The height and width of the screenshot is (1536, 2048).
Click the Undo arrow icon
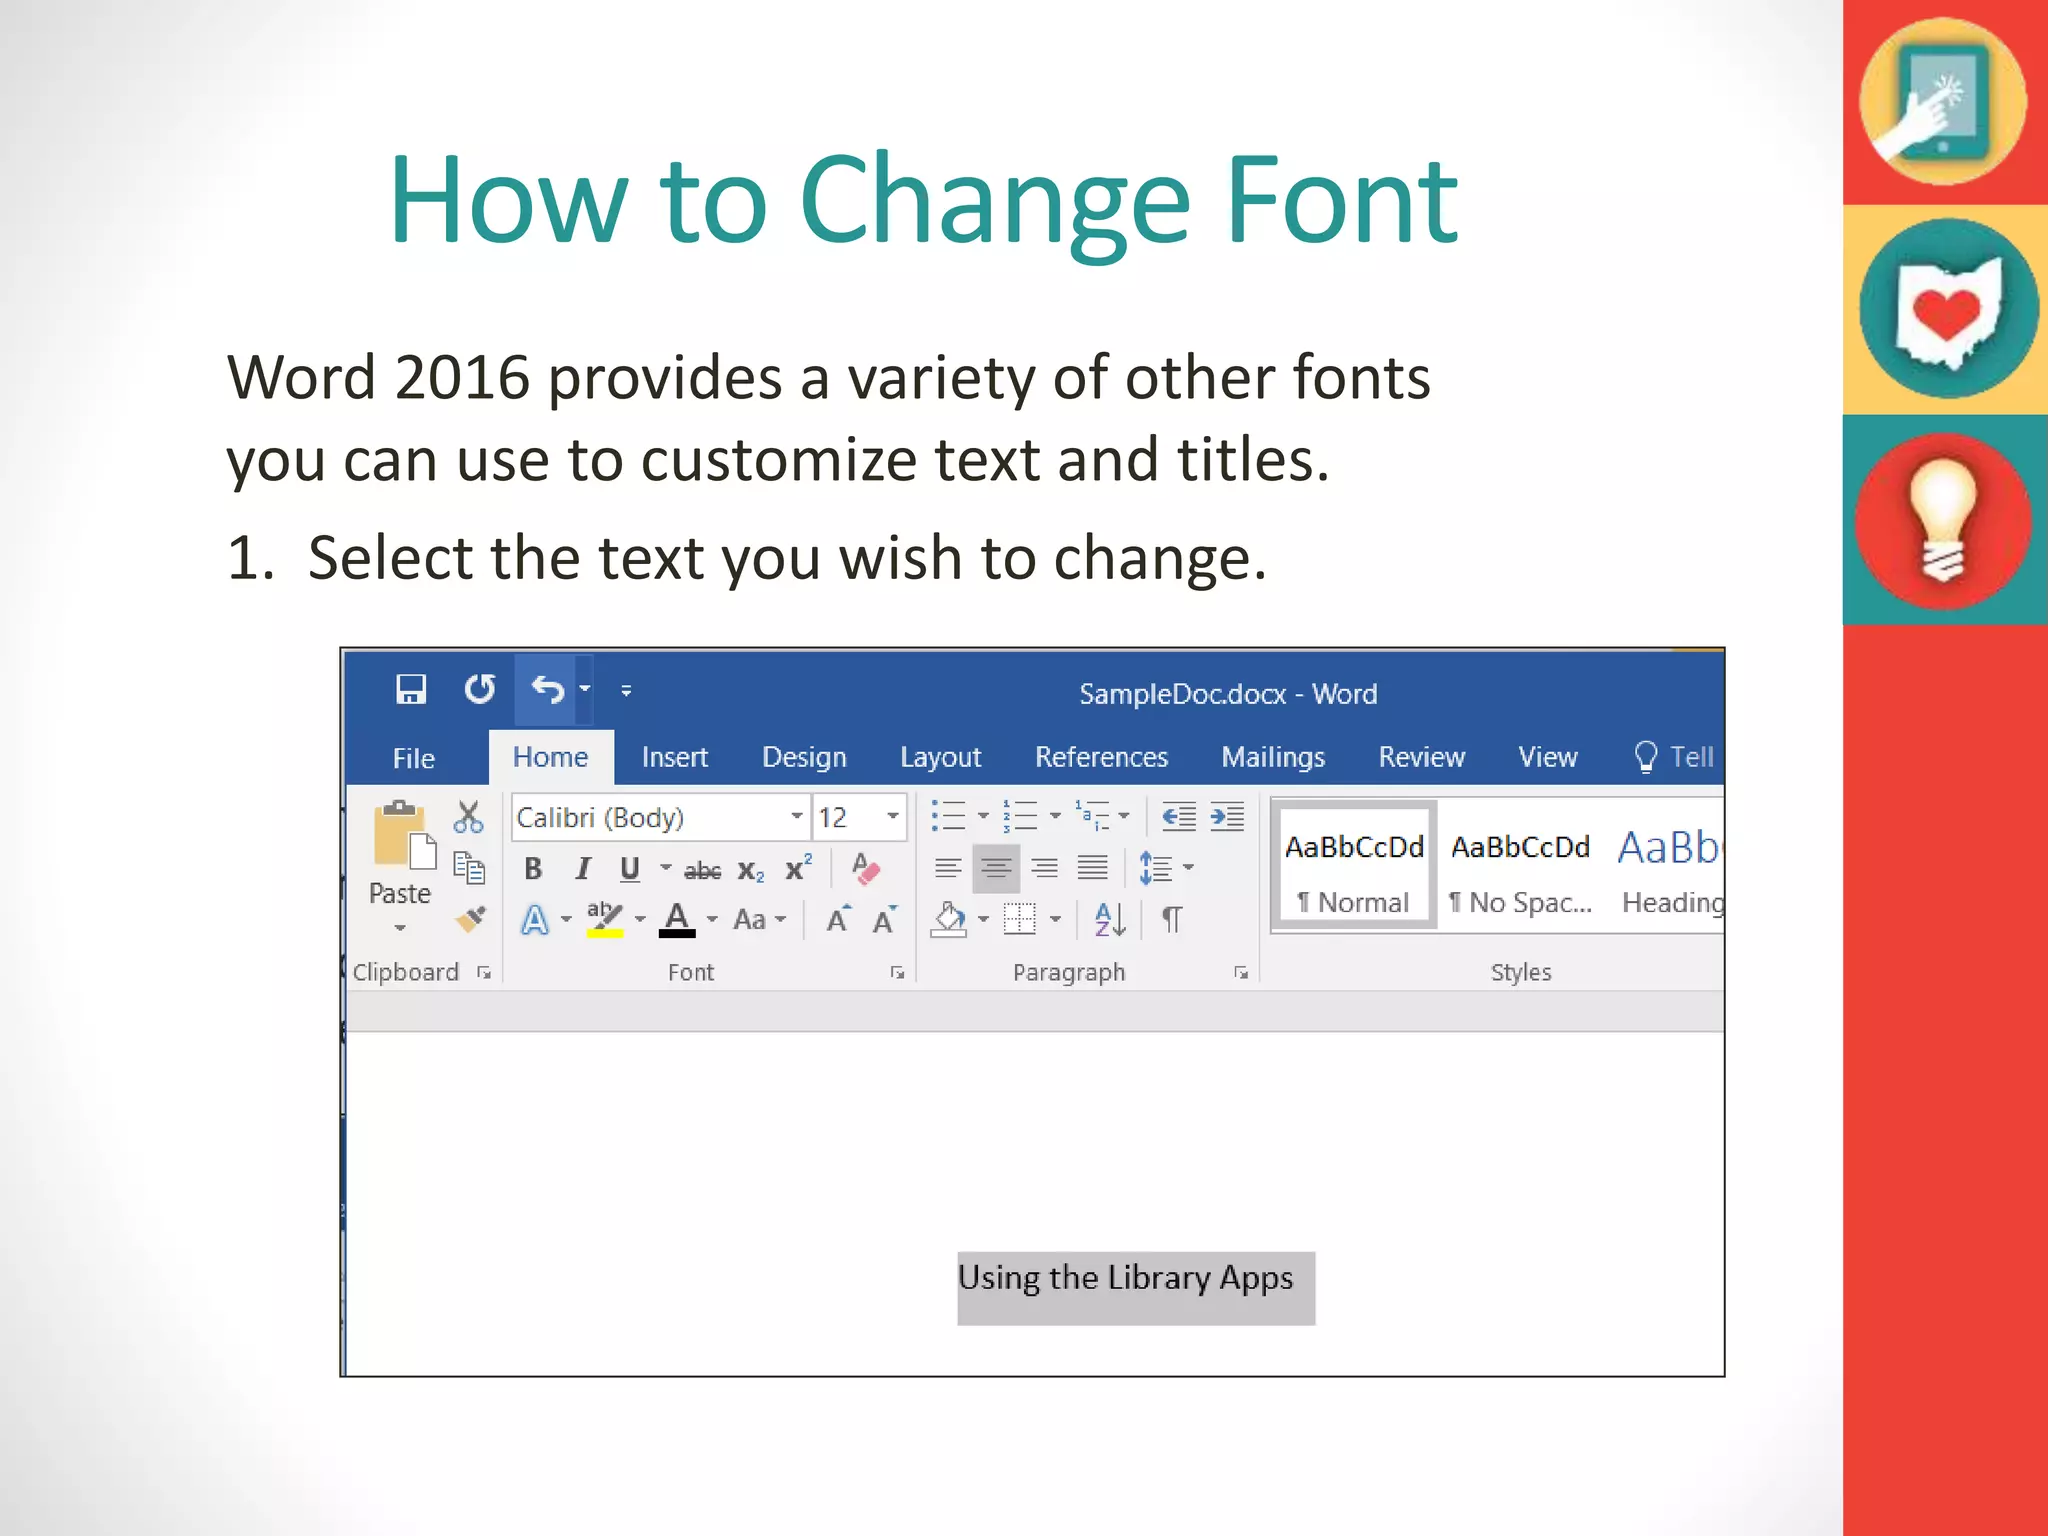tap(547, 689)
